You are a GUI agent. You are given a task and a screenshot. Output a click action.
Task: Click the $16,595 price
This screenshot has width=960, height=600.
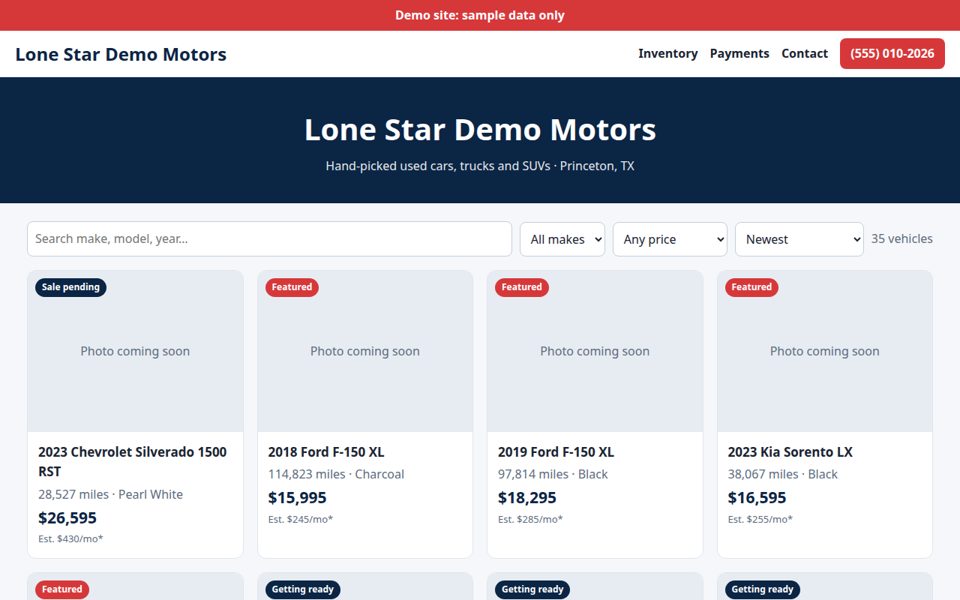pos(757,498)
